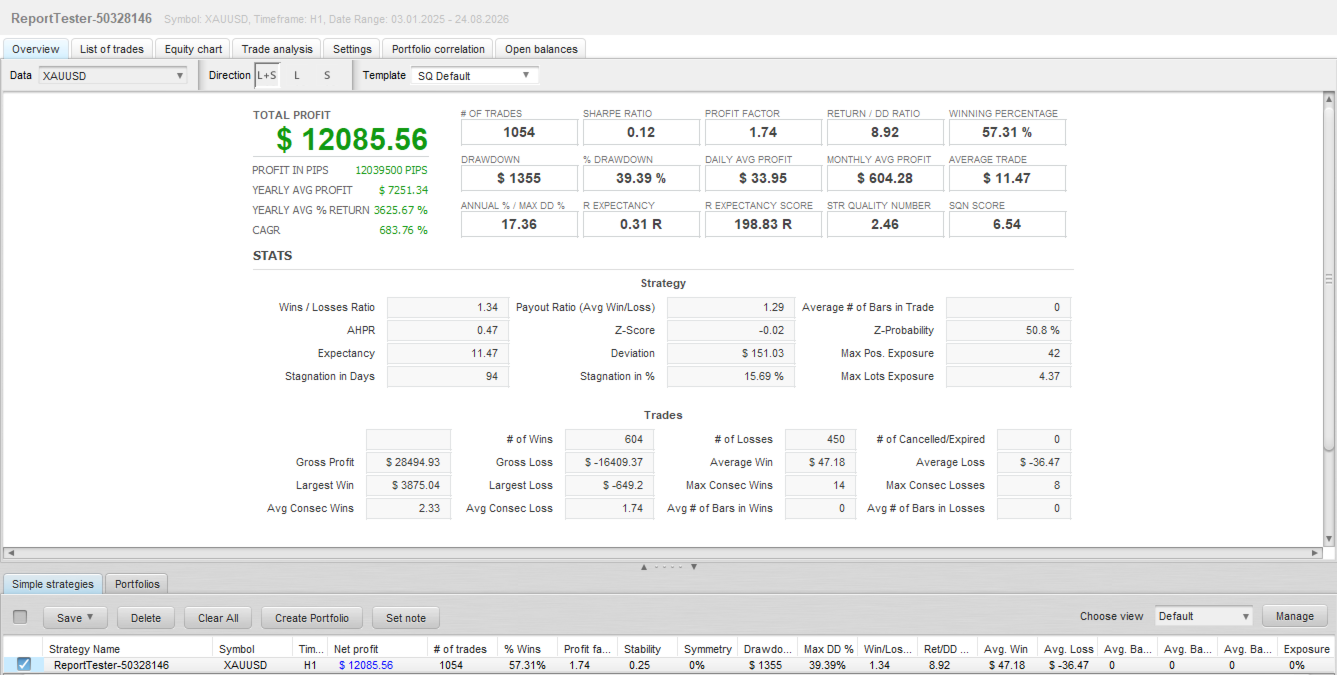Viewport: 1337px width, 675px height.
Task: Open the List of trades tab
Action: pyautogui.click(x=112, y=49)
